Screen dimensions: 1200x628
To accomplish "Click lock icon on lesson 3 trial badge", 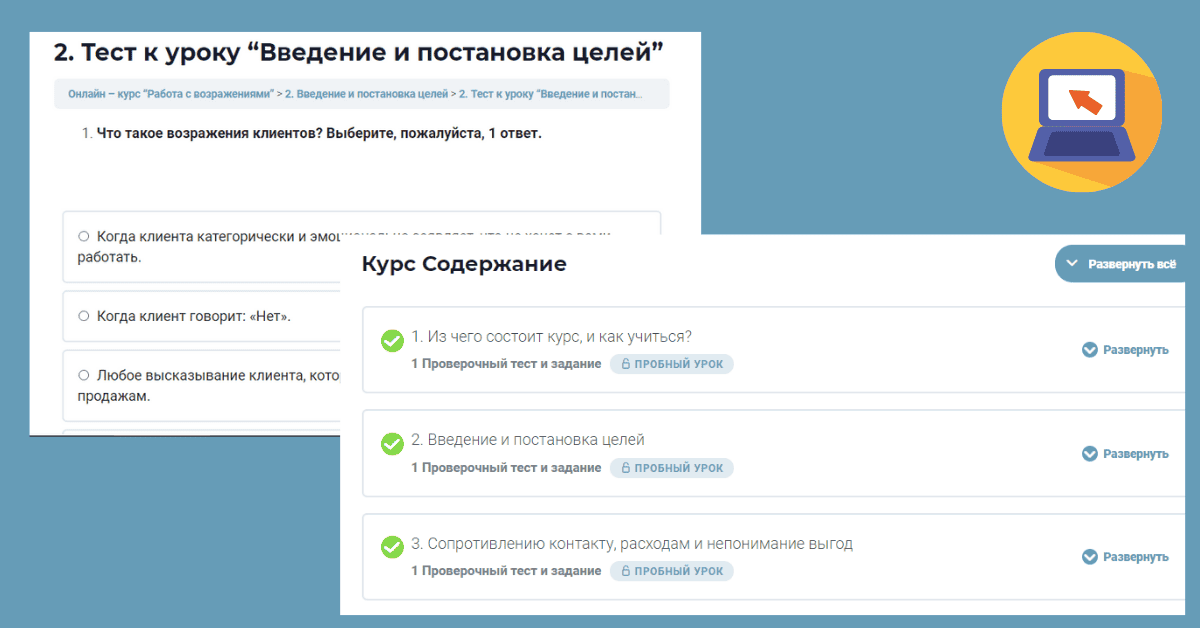I will point(626,571).
